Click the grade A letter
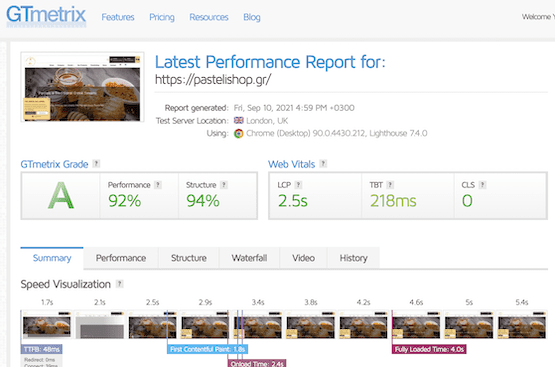This screenshot has width=555, height=367. click(61, 195)
